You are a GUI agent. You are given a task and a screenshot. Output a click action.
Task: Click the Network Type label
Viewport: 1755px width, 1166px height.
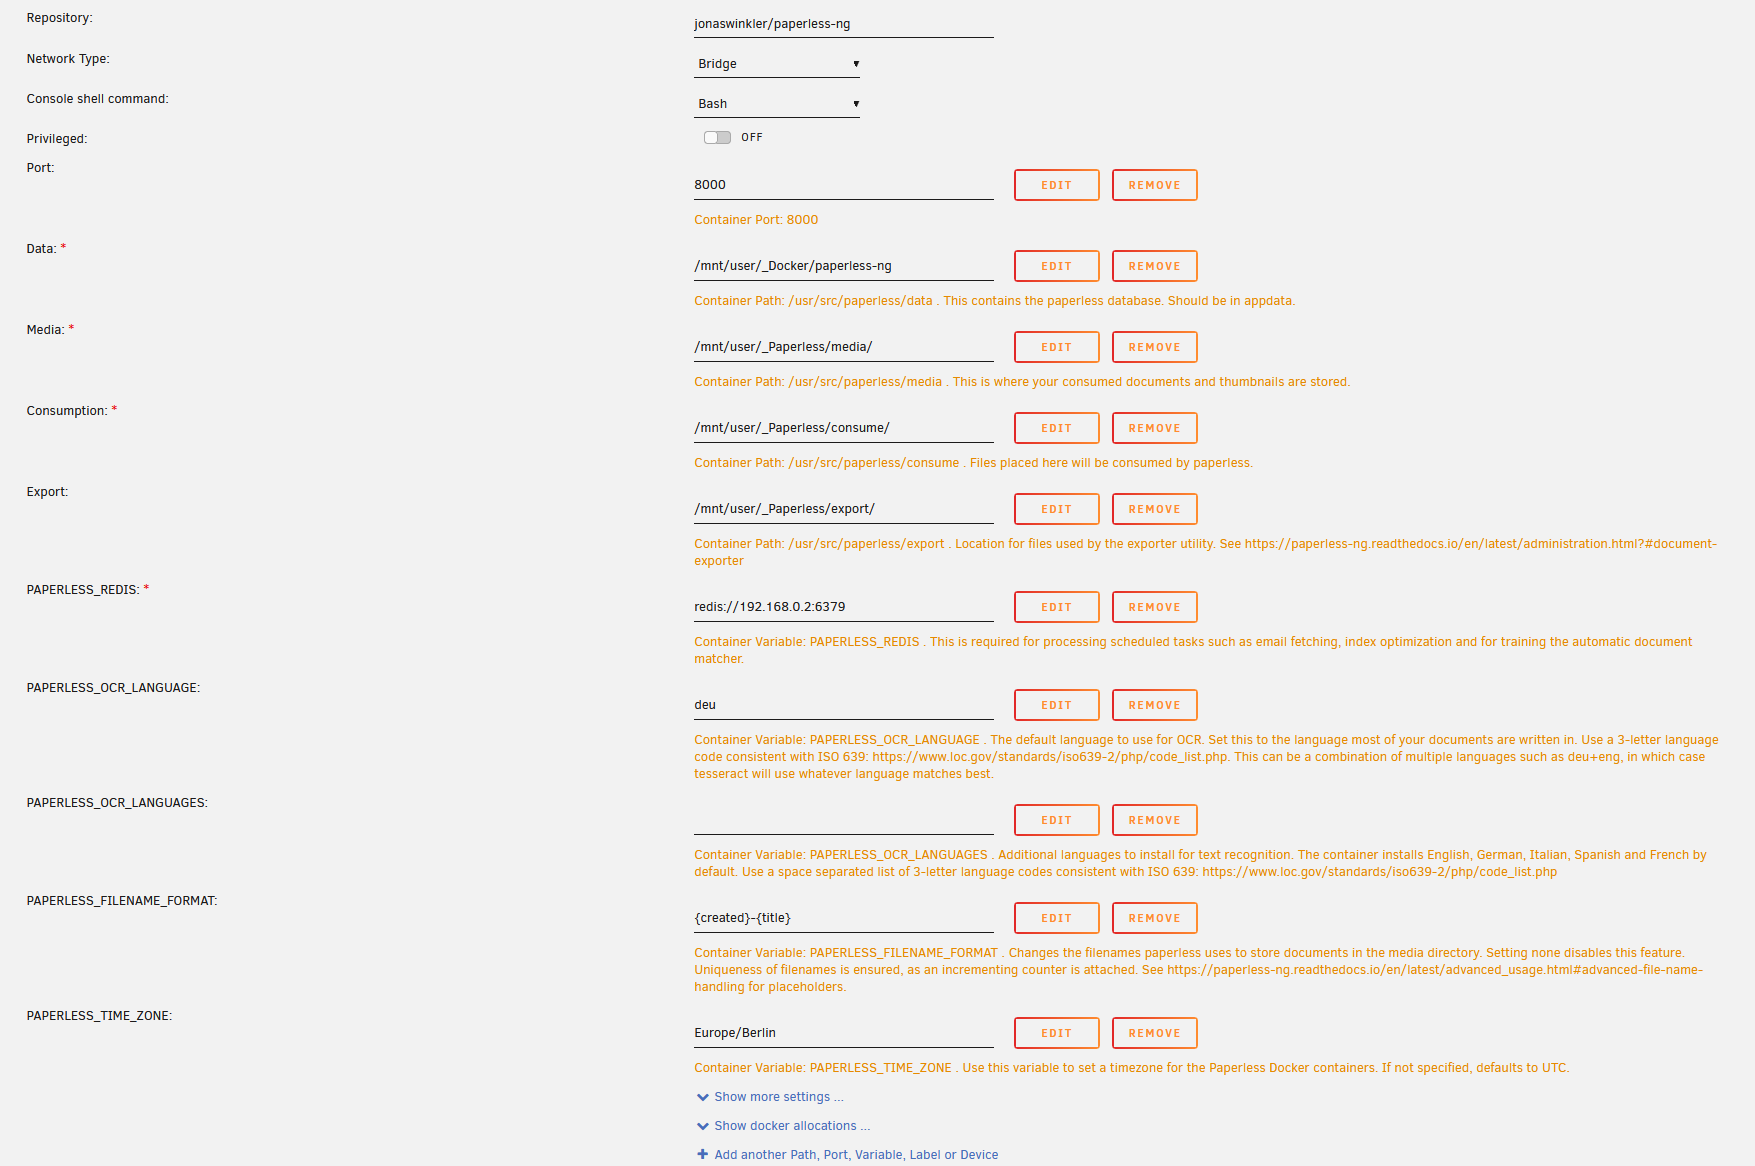point(68,59)
